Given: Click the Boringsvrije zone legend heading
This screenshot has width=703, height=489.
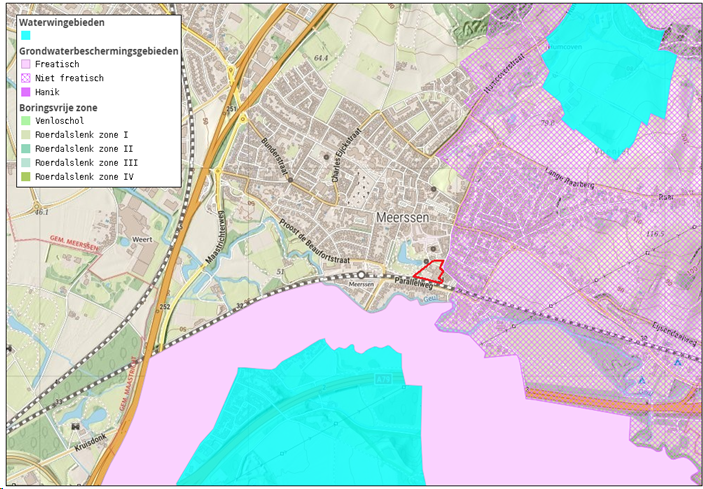Looking at the screenshot, I should 58,108.
